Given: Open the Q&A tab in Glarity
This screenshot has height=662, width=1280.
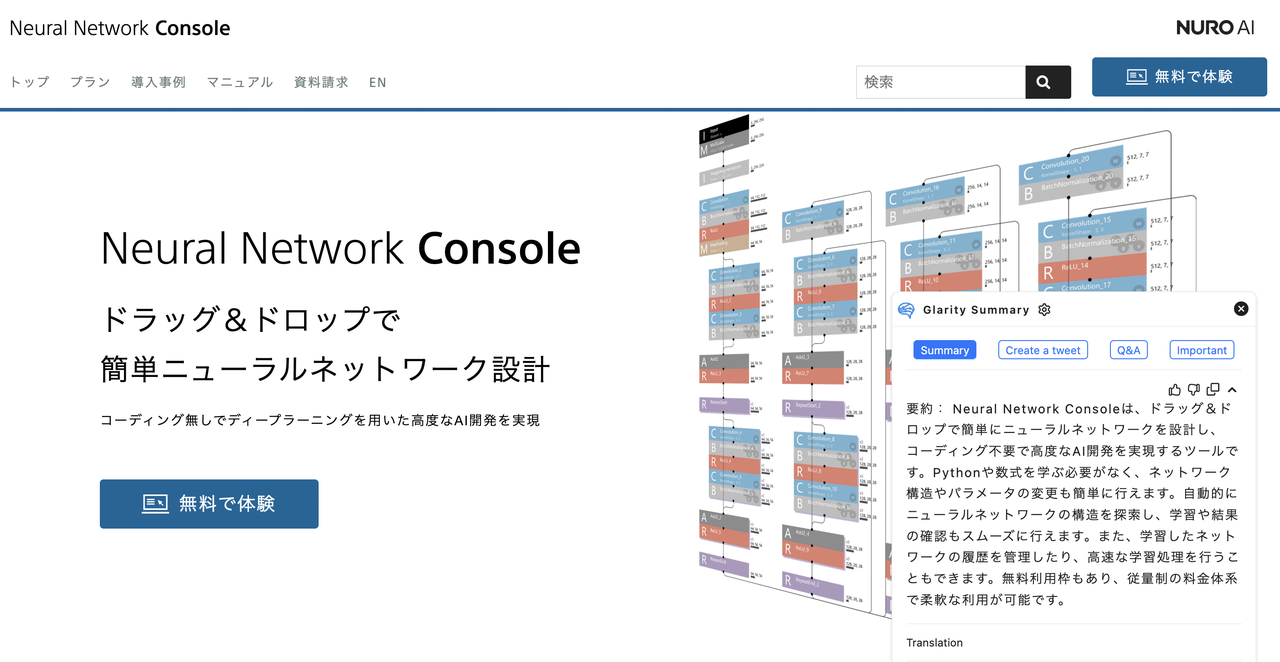Looking at the screenshot, I should 1128,350.
